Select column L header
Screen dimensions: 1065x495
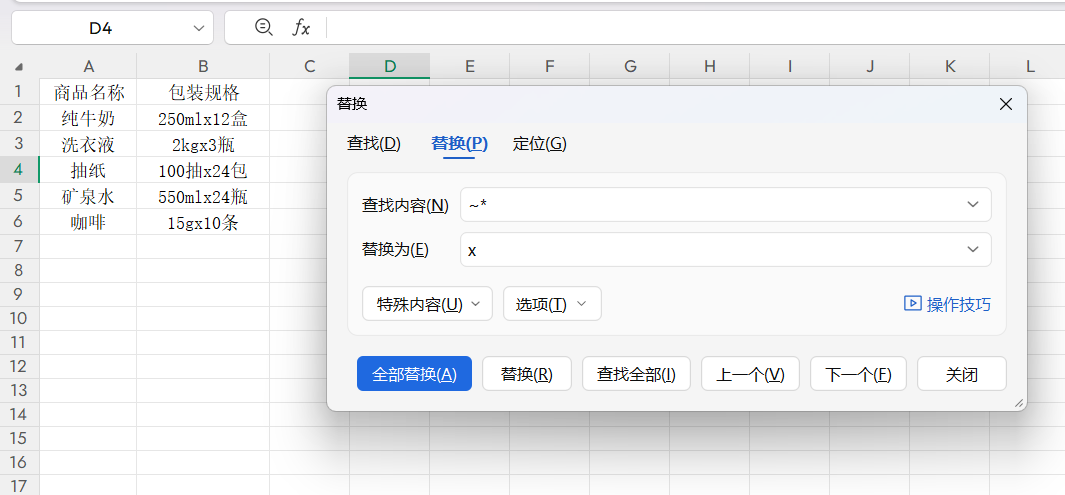[1030, 66]
